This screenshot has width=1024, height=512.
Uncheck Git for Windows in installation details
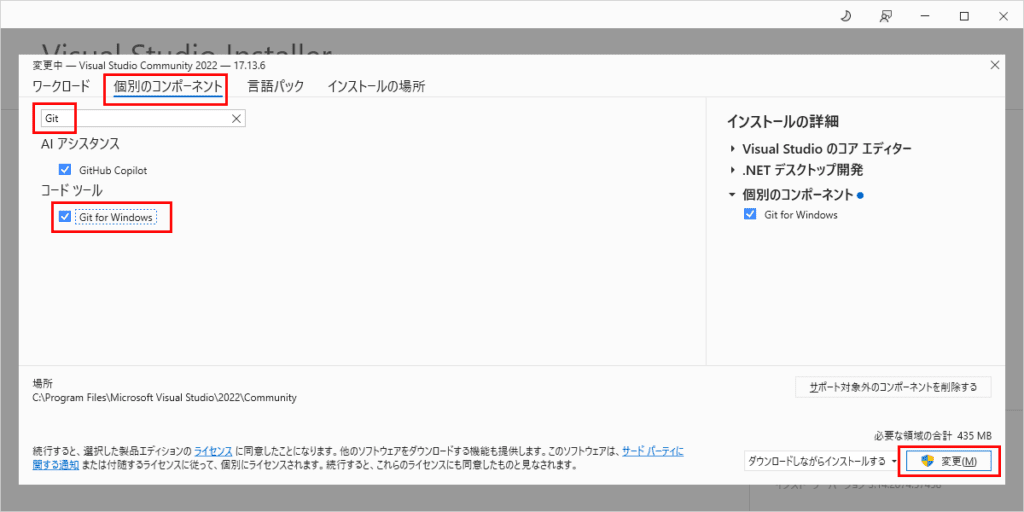(x=750, y=214)
